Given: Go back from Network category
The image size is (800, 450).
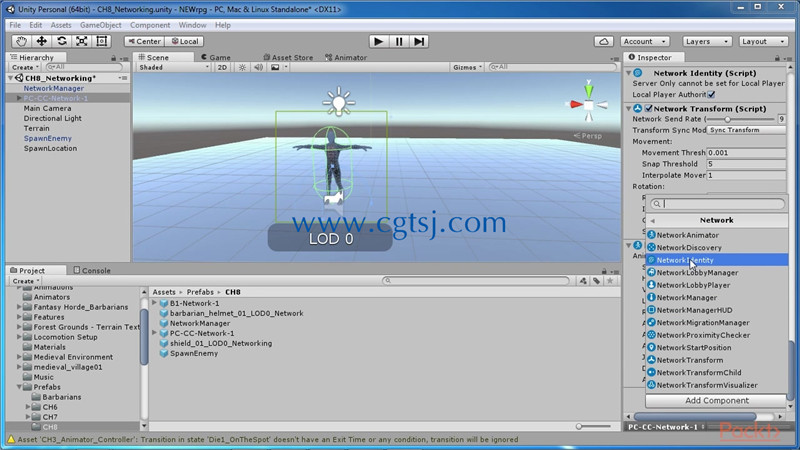Looking at the screenshot, I should tap(653, 220).
